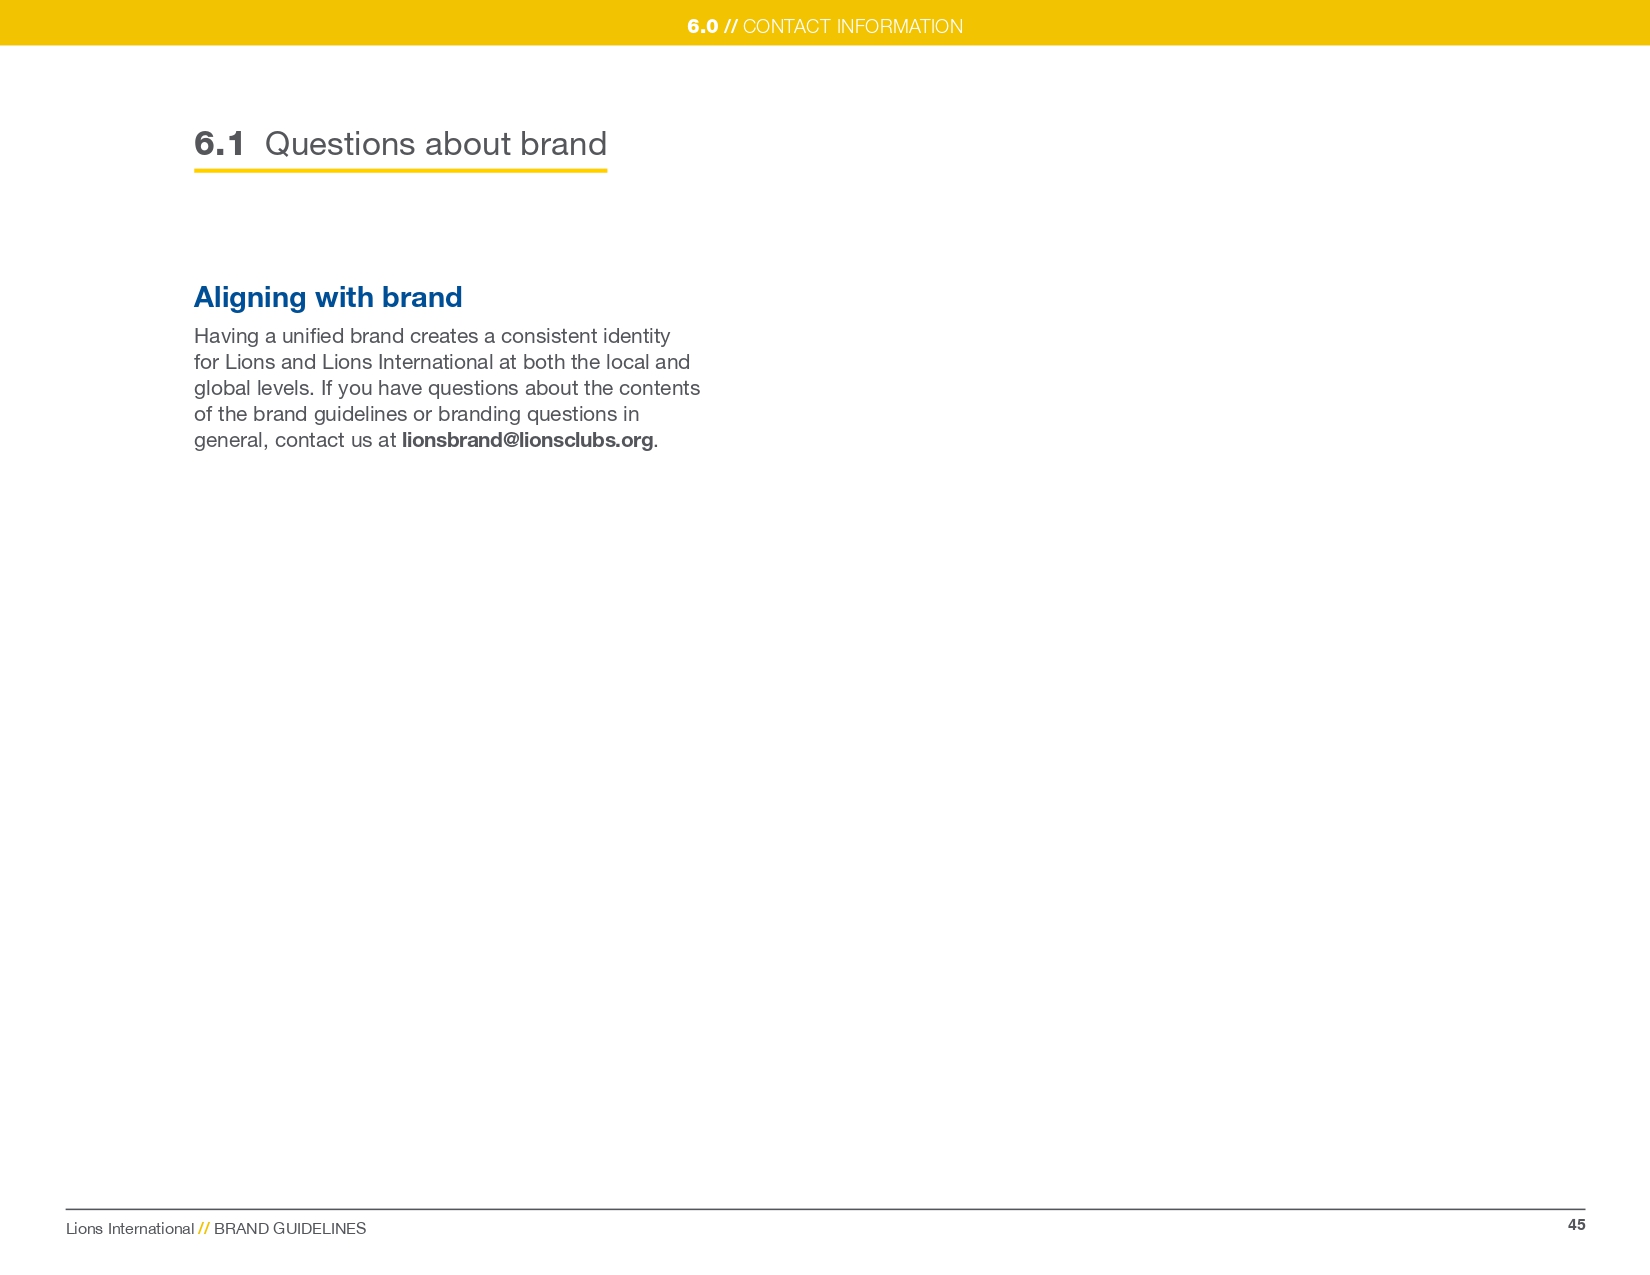Click the line starting "of the brand guidelines"
This screenshot has width=1650, height=1275.
416,414
